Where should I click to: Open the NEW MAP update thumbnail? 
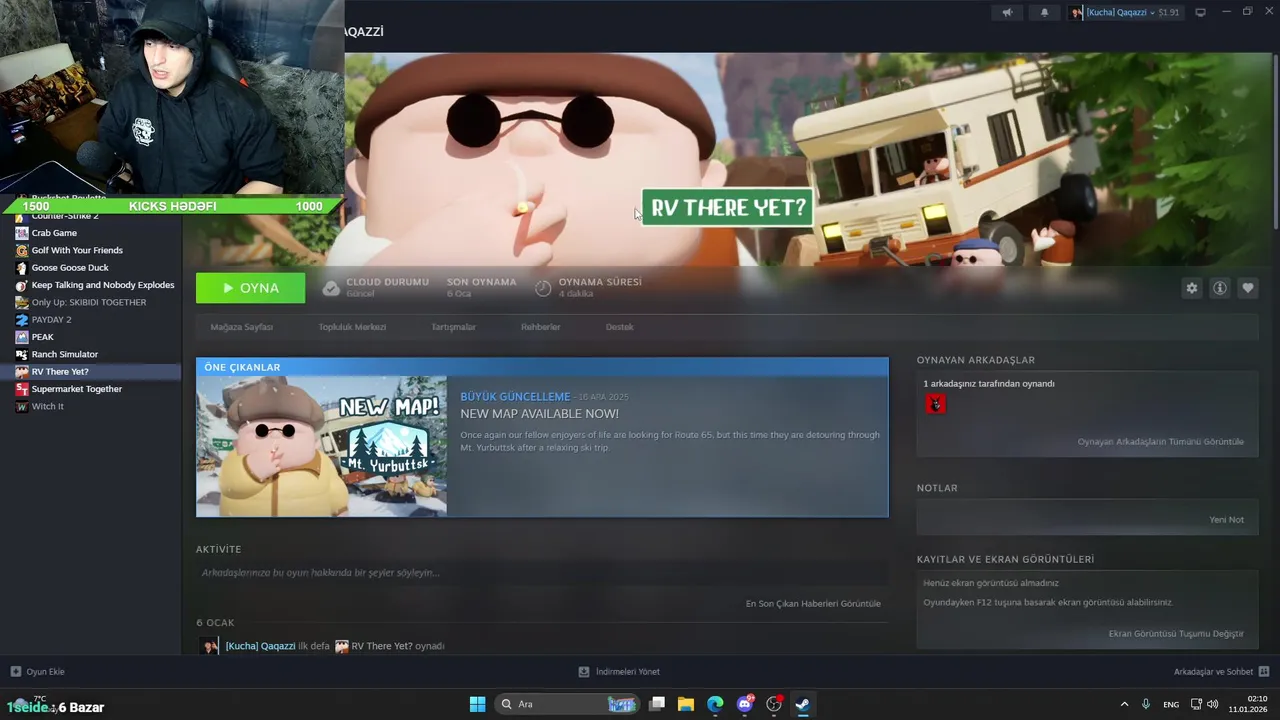(322, 446)
